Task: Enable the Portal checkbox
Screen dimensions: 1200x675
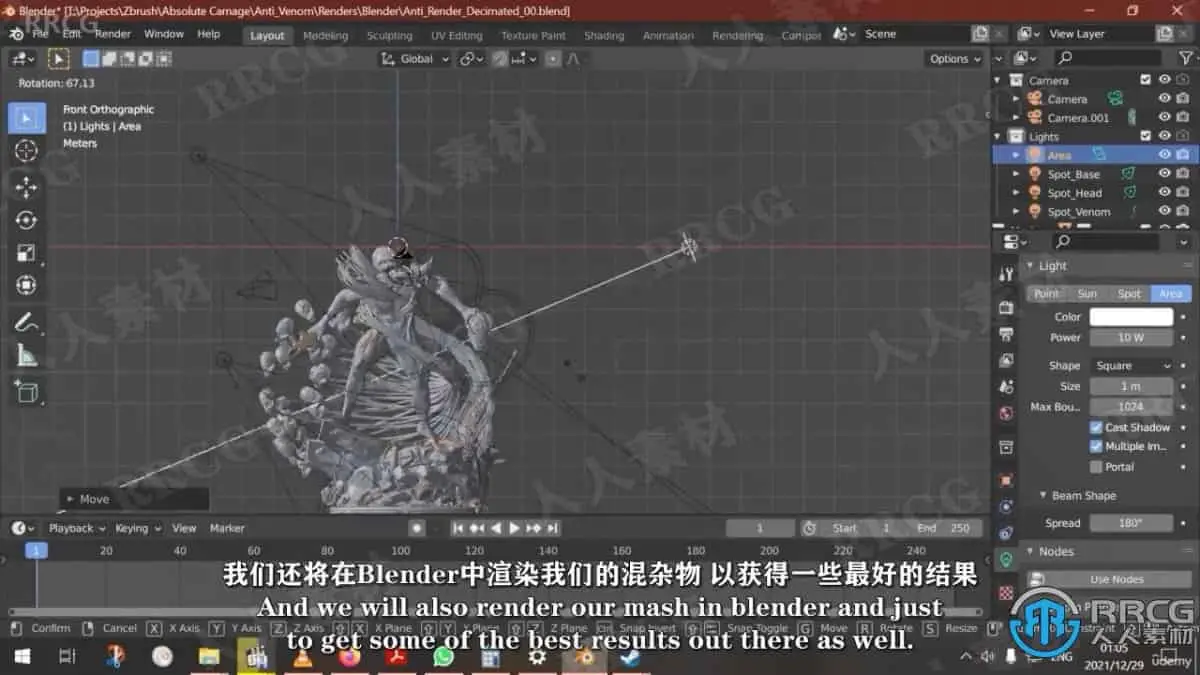Action: coord(1096,466)
